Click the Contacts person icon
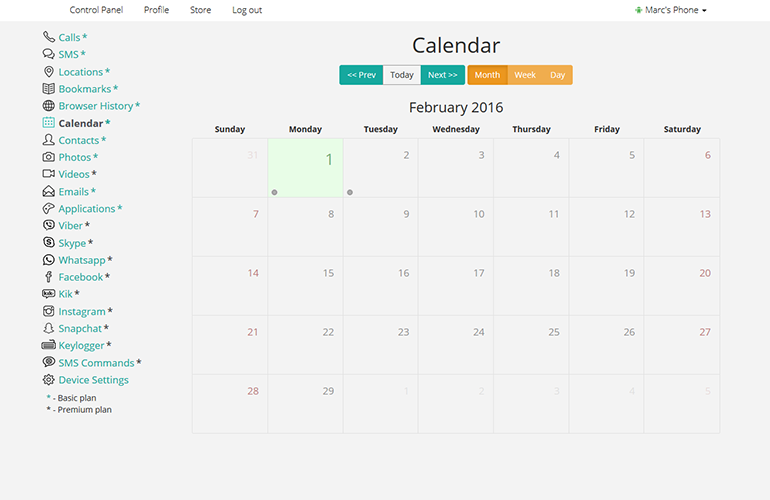This screenshot has height=500, width=770. 49,140
